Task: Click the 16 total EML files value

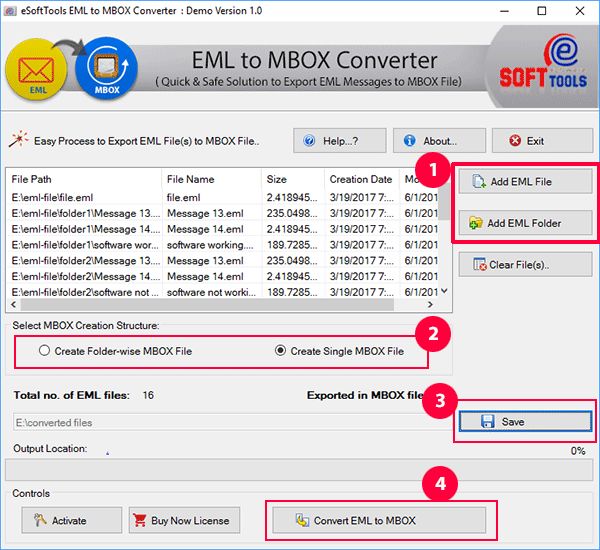Action: tap(148, 395)
